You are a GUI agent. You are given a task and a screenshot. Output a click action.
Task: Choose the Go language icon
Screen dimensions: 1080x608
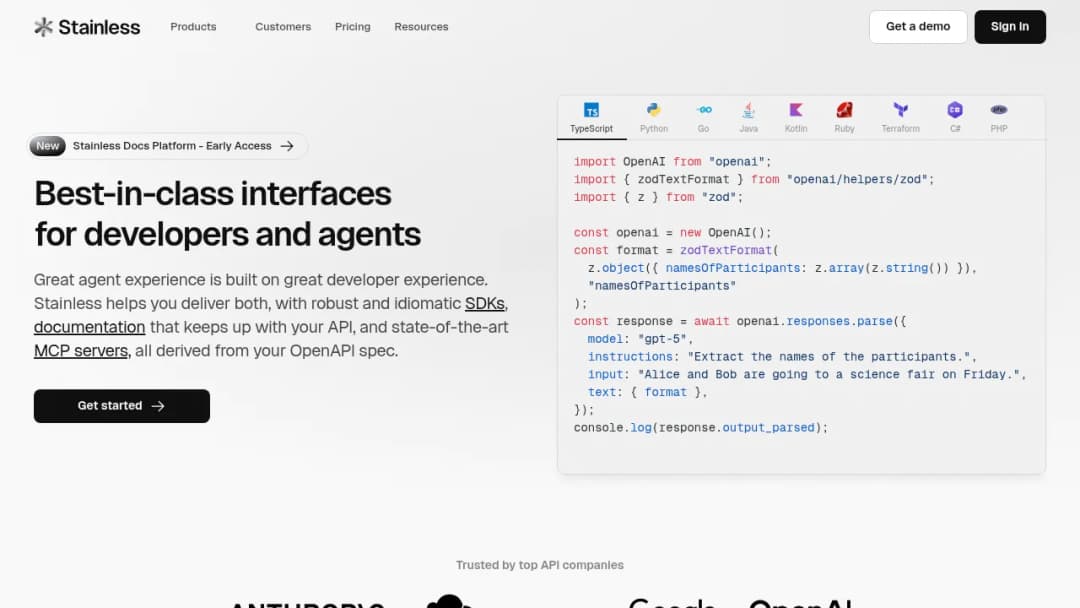tap(703, 109)
